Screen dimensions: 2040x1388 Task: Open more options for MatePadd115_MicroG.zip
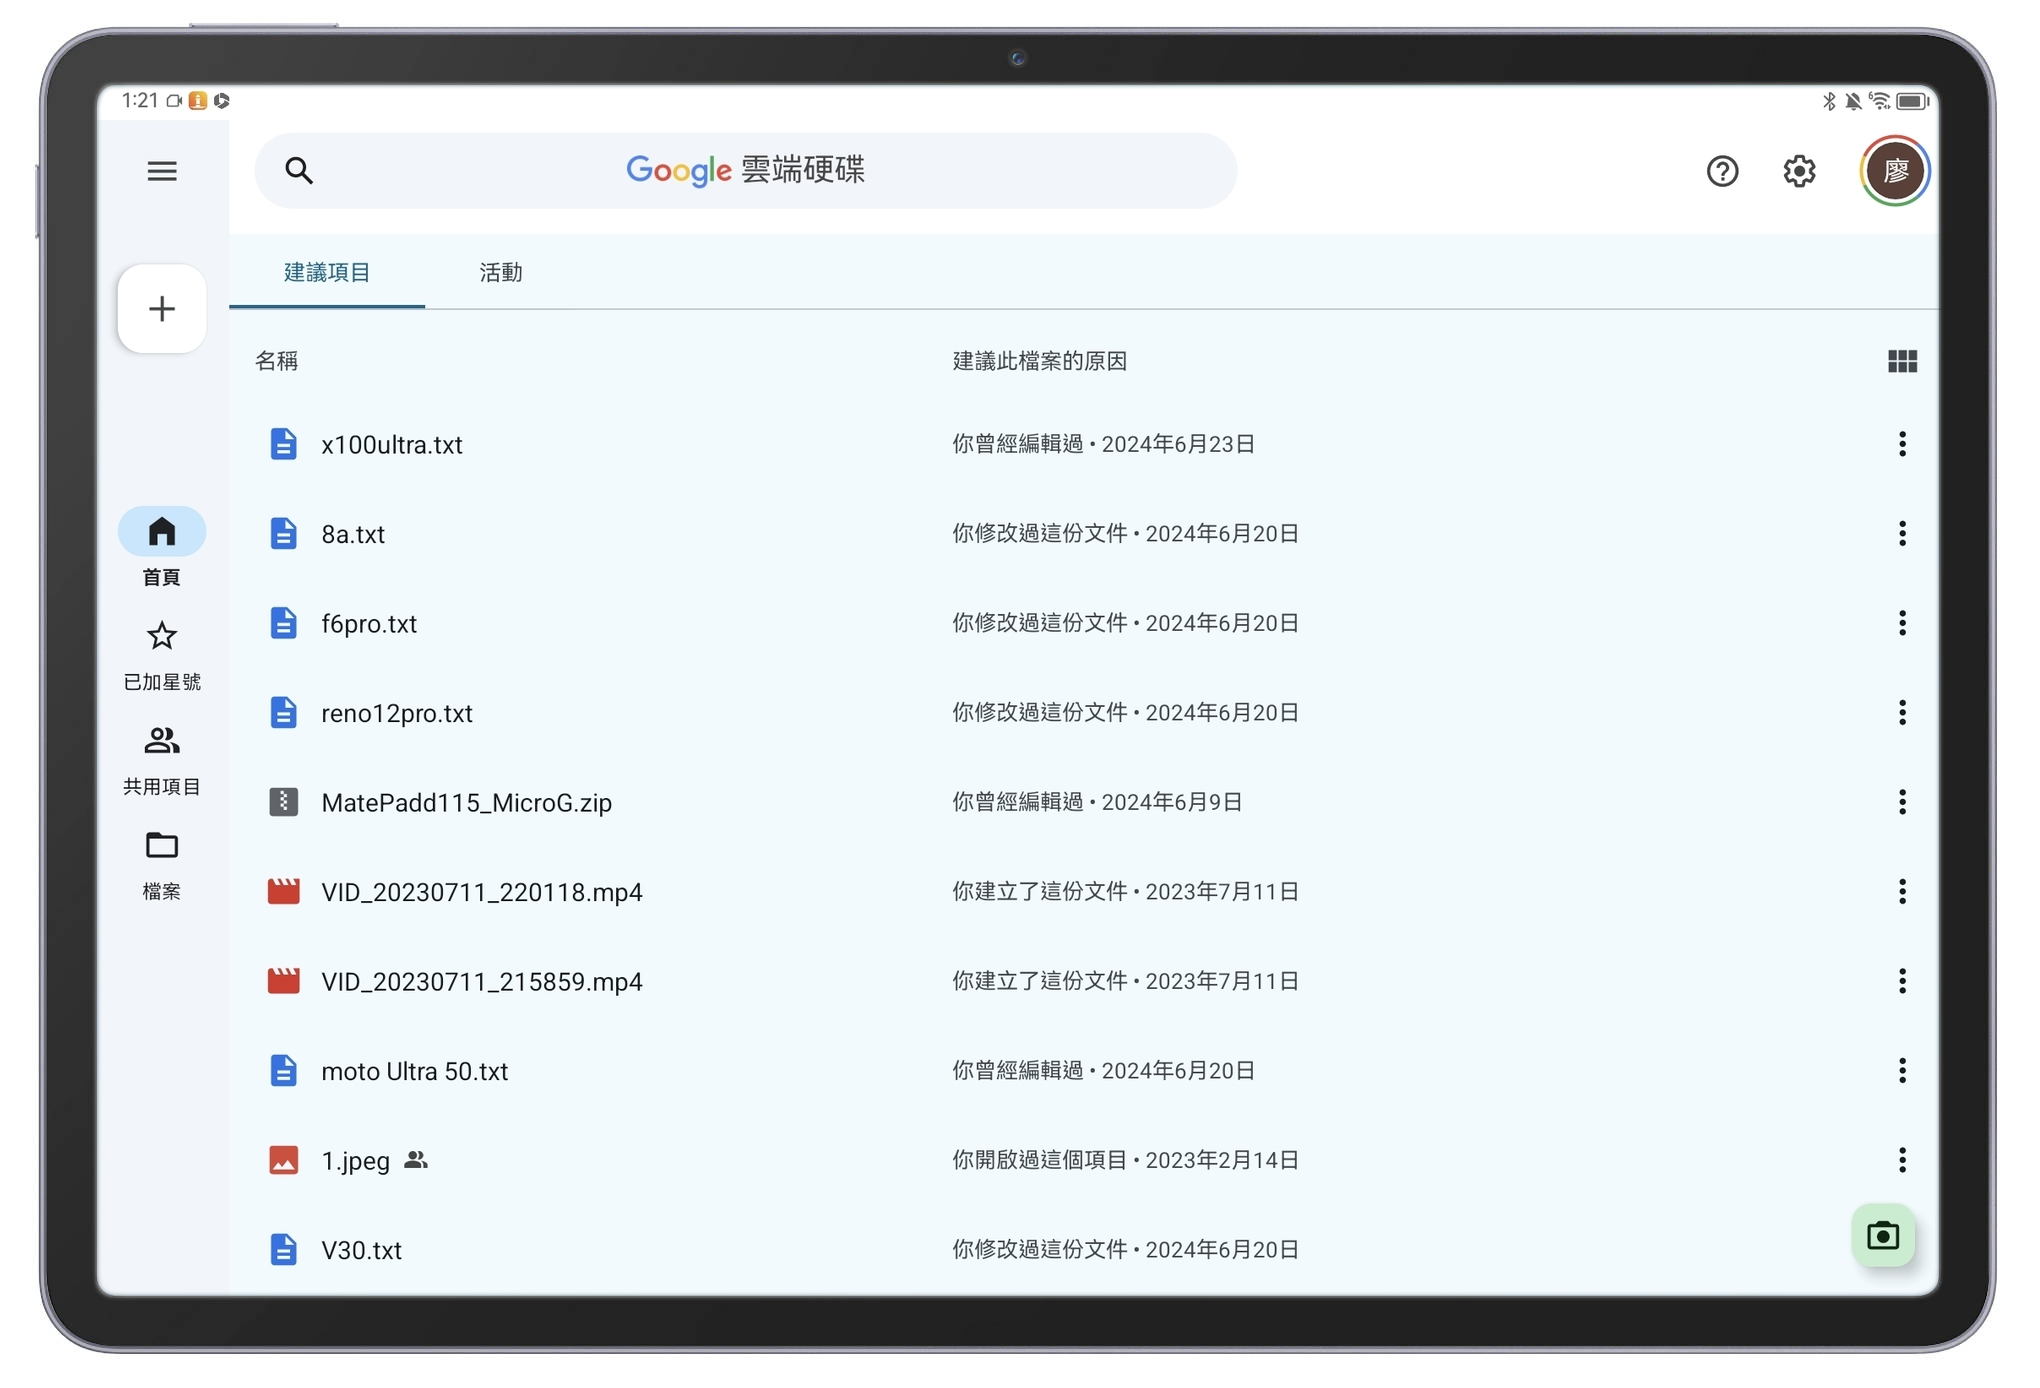coord(1901,802)
